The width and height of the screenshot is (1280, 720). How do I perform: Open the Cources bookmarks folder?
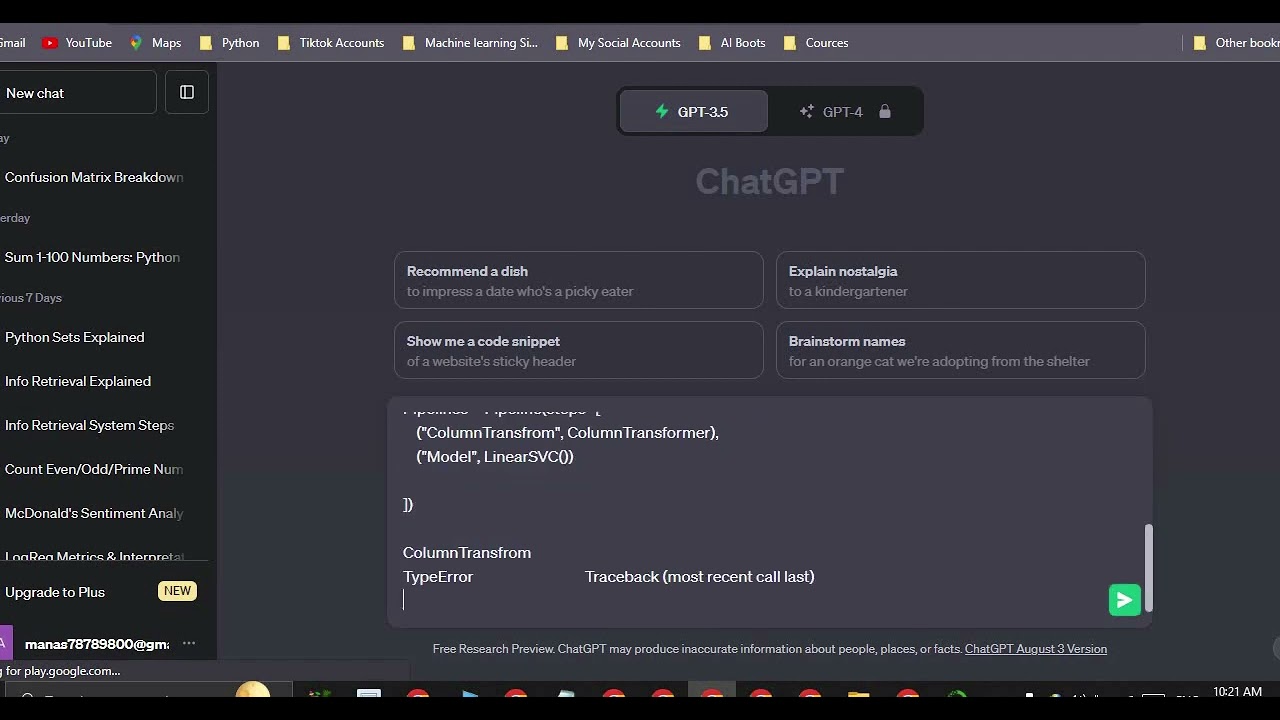pos(816,43)
